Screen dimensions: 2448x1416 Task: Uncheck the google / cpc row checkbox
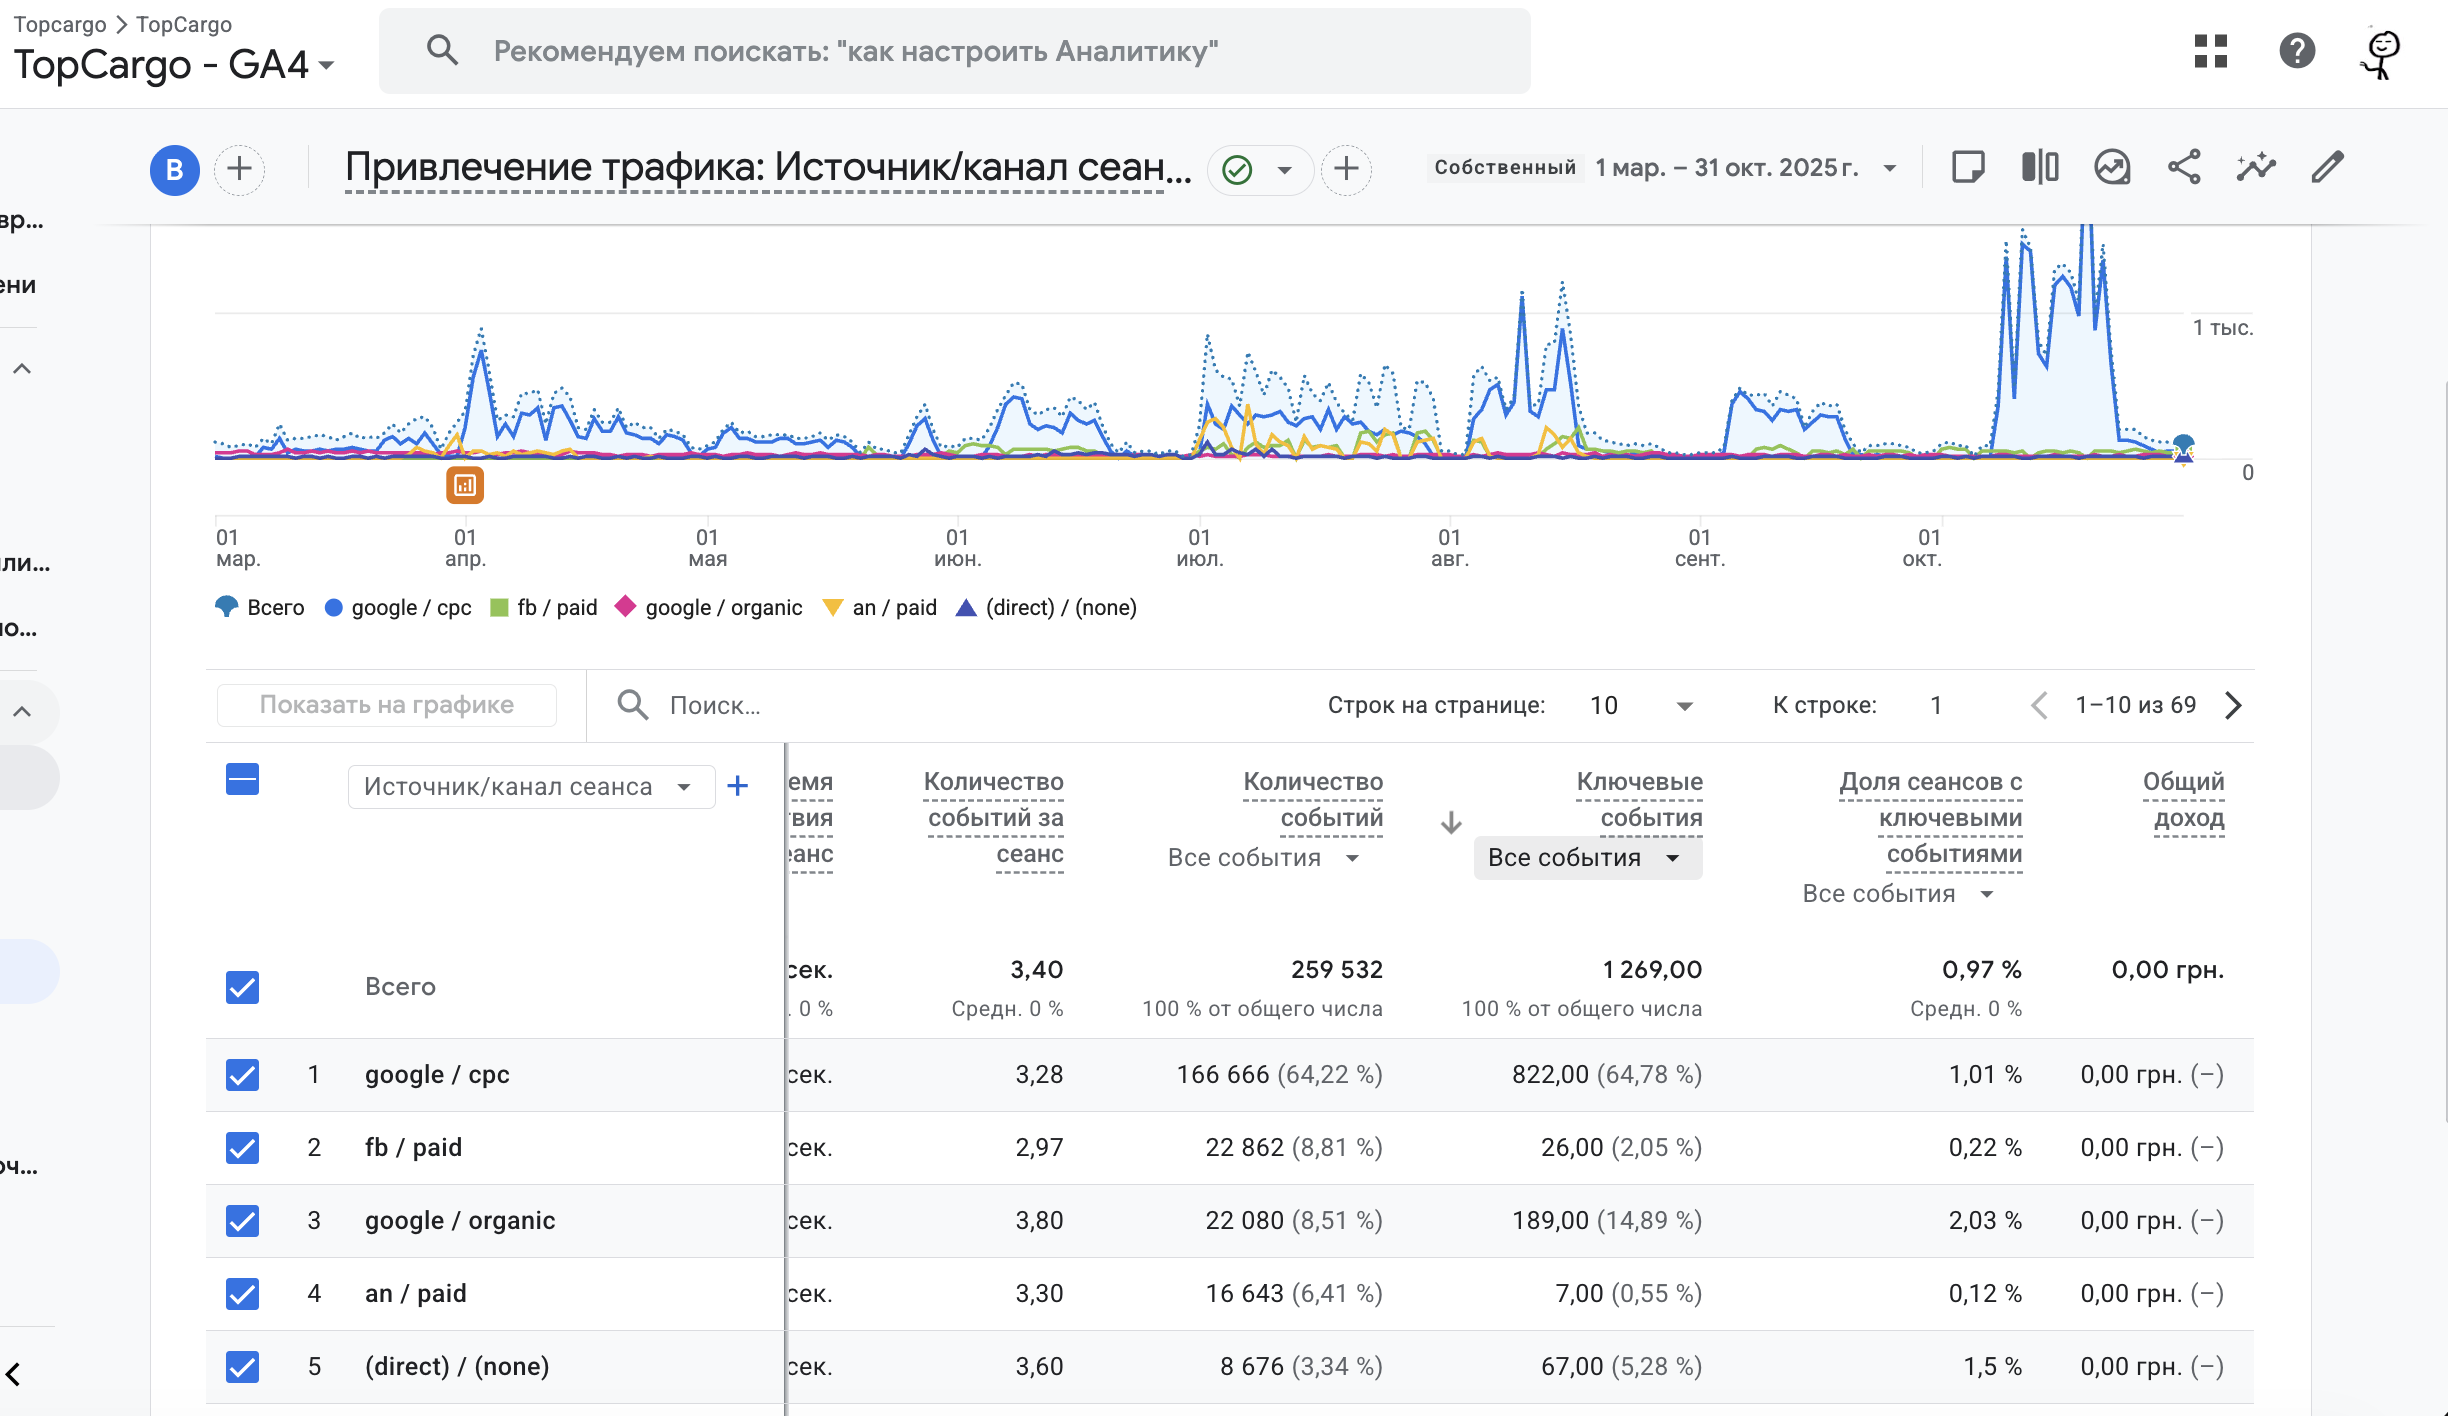pos(242,1075)
